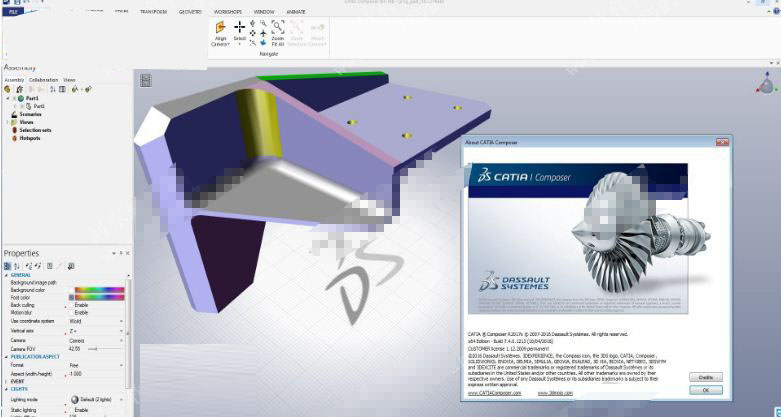Viewport: 781px width, 417px height.
Task: Open the Format dropdown
Action: 121,365
